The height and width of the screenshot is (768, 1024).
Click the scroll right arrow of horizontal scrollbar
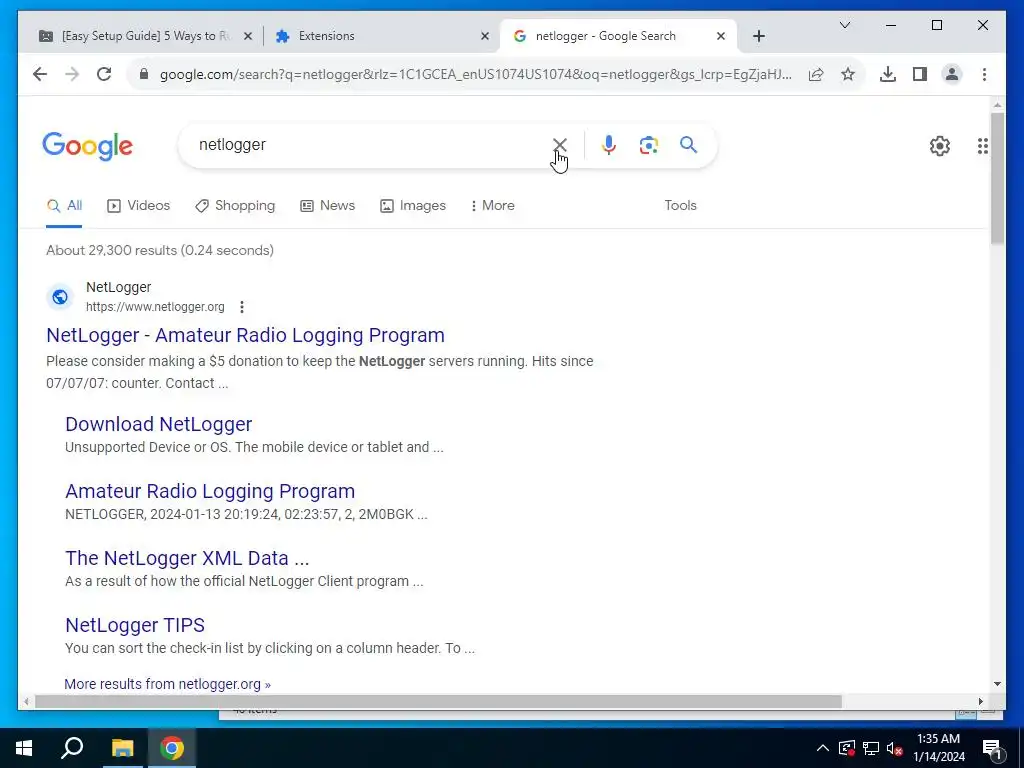pos(981,701)
